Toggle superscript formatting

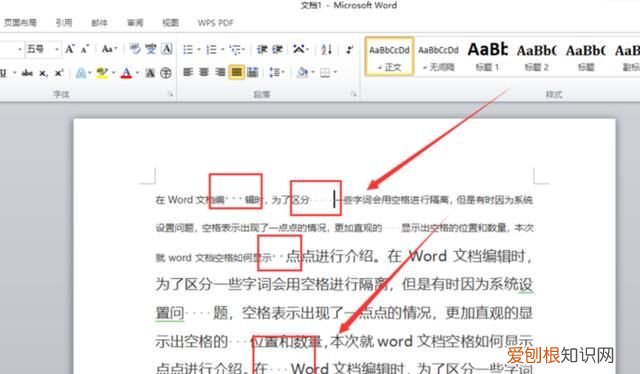pyautogui.click(x=59, y=73)
